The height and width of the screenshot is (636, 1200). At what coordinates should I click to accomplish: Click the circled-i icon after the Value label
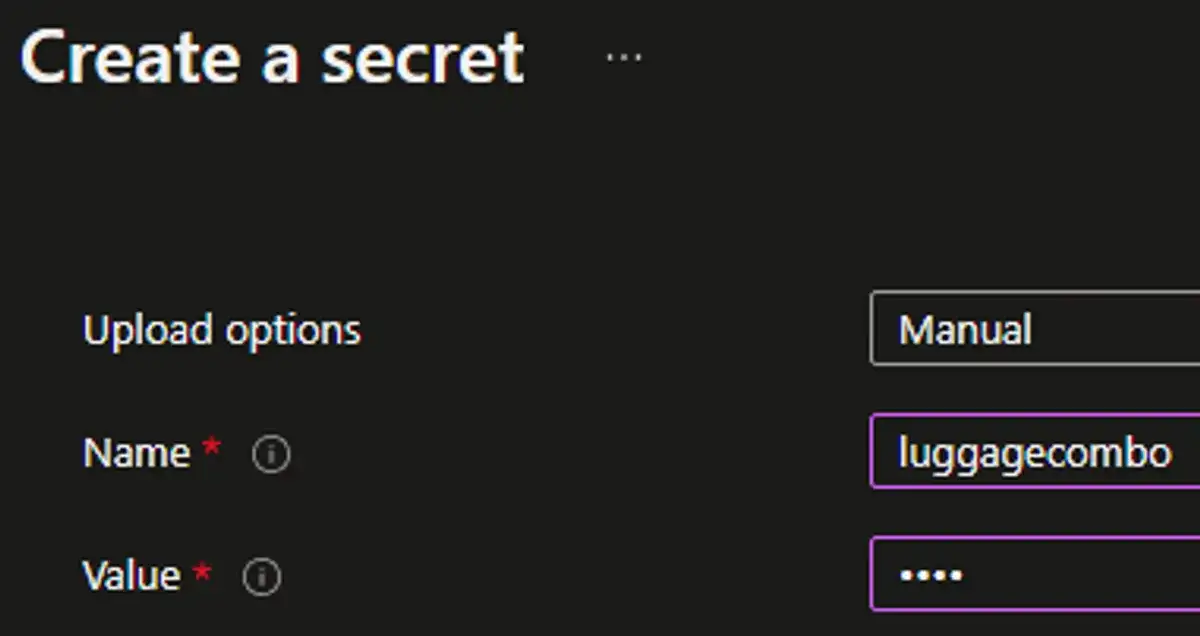(262, 576)
